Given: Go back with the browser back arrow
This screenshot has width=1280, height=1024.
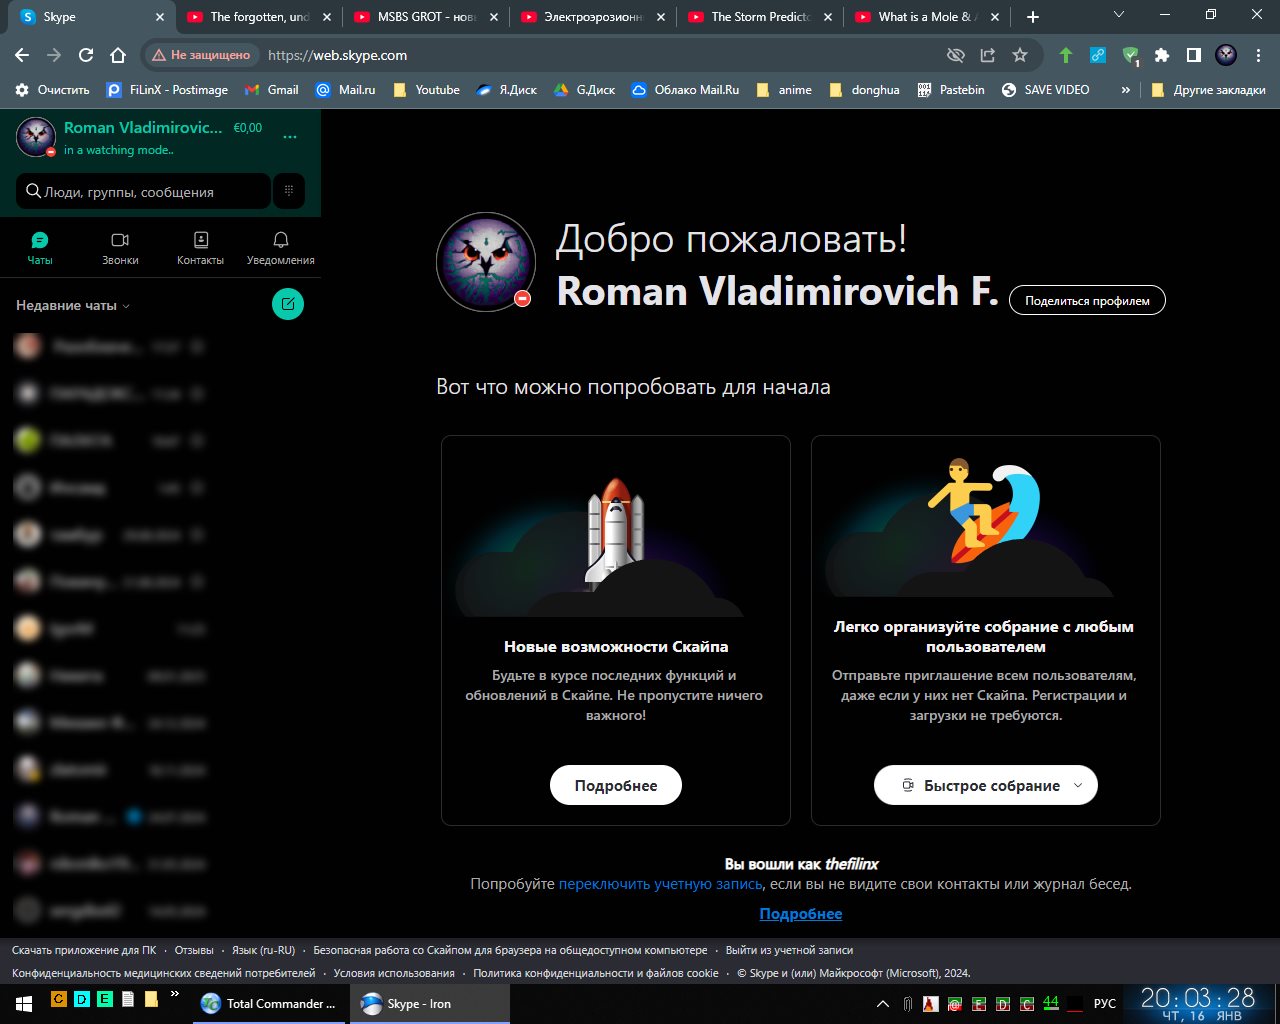Looking at the screenshot, I should [x=22, y=55].
